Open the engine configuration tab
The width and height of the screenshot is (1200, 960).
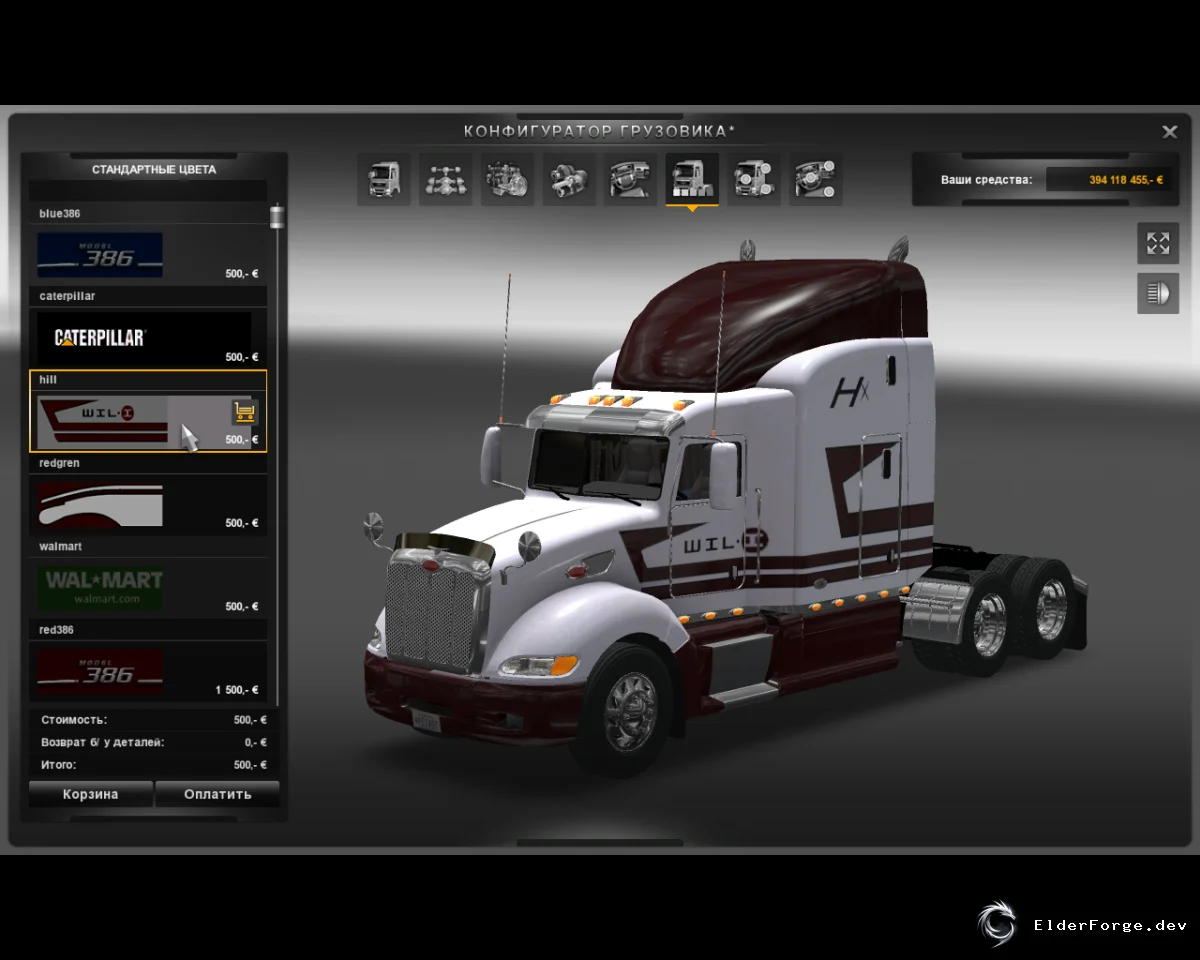[507, 180]
